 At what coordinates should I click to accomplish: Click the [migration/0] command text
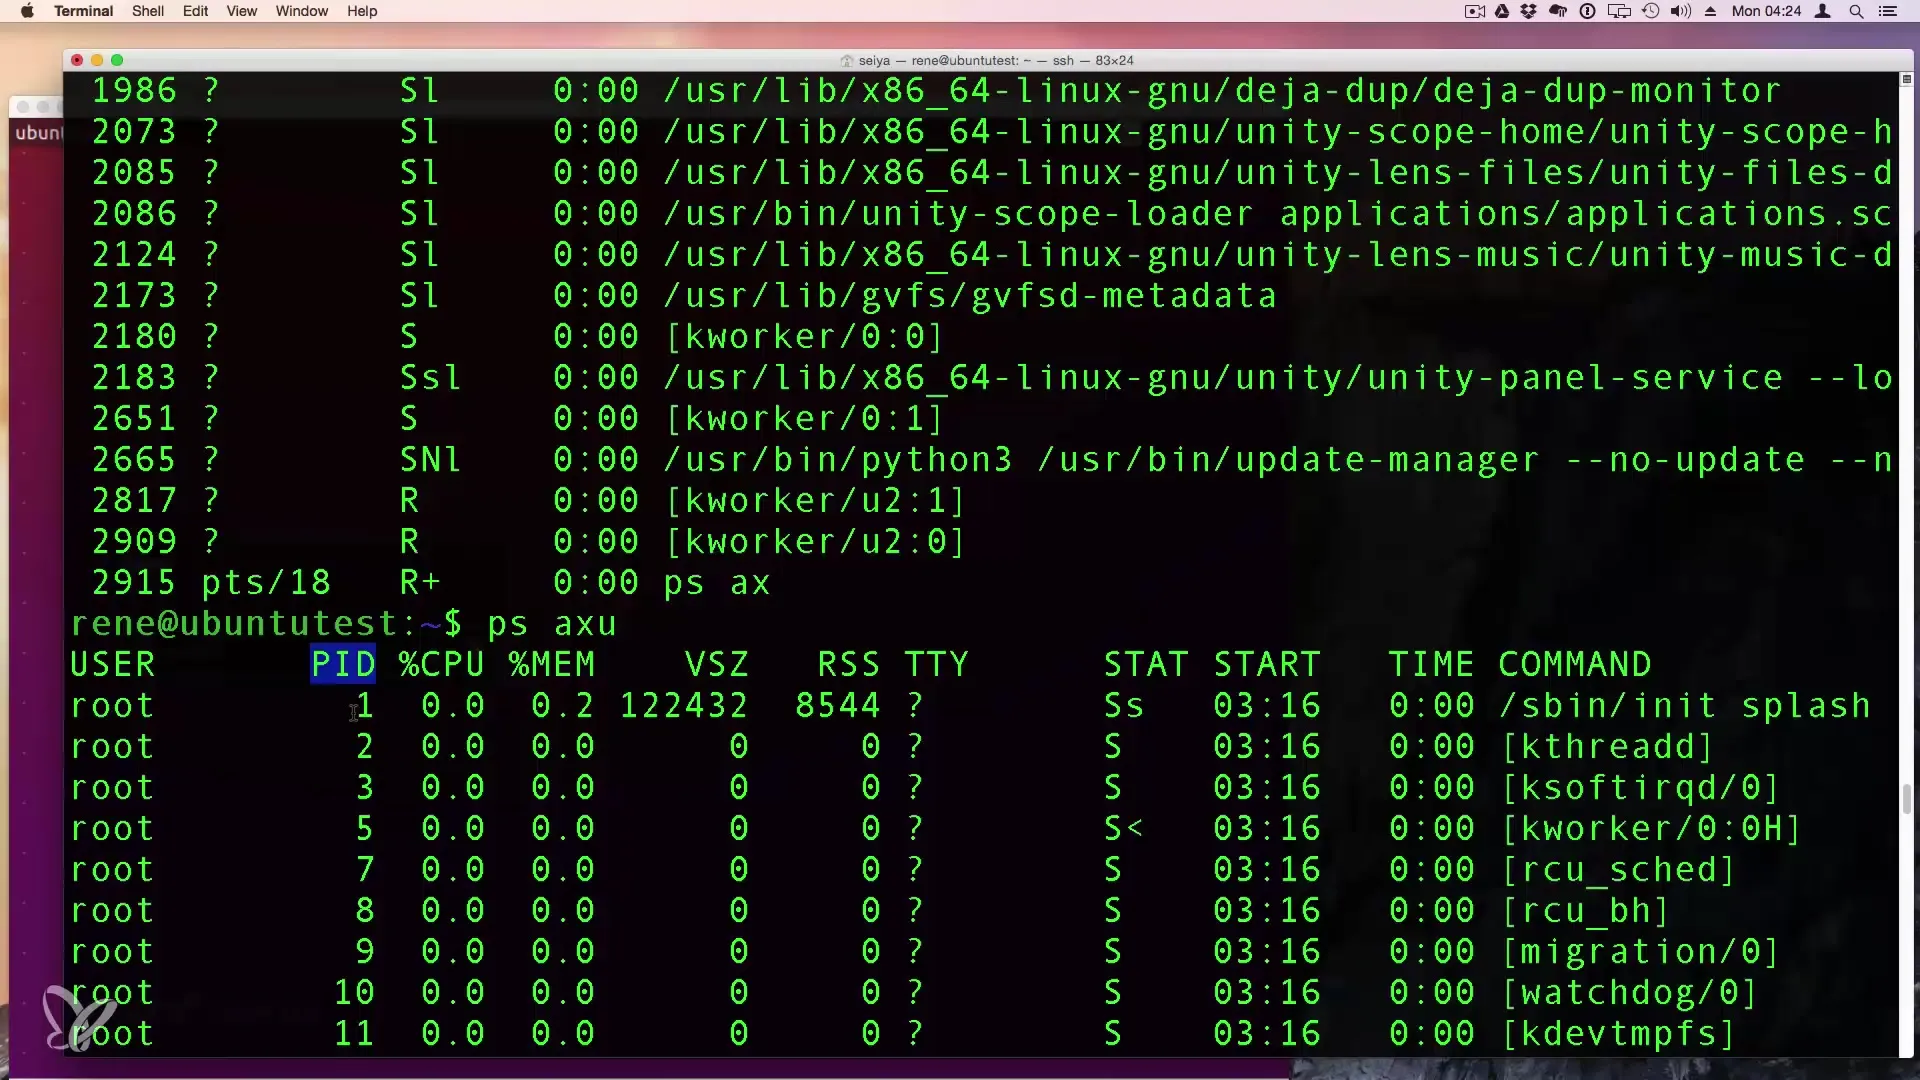pyautogui.click(x=1641, y=951)
